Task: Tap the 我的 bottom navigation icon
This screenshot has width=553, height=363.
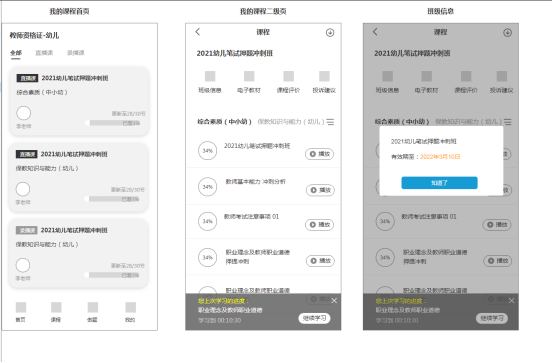Action: pyautogui.click(x=130, y=307)
